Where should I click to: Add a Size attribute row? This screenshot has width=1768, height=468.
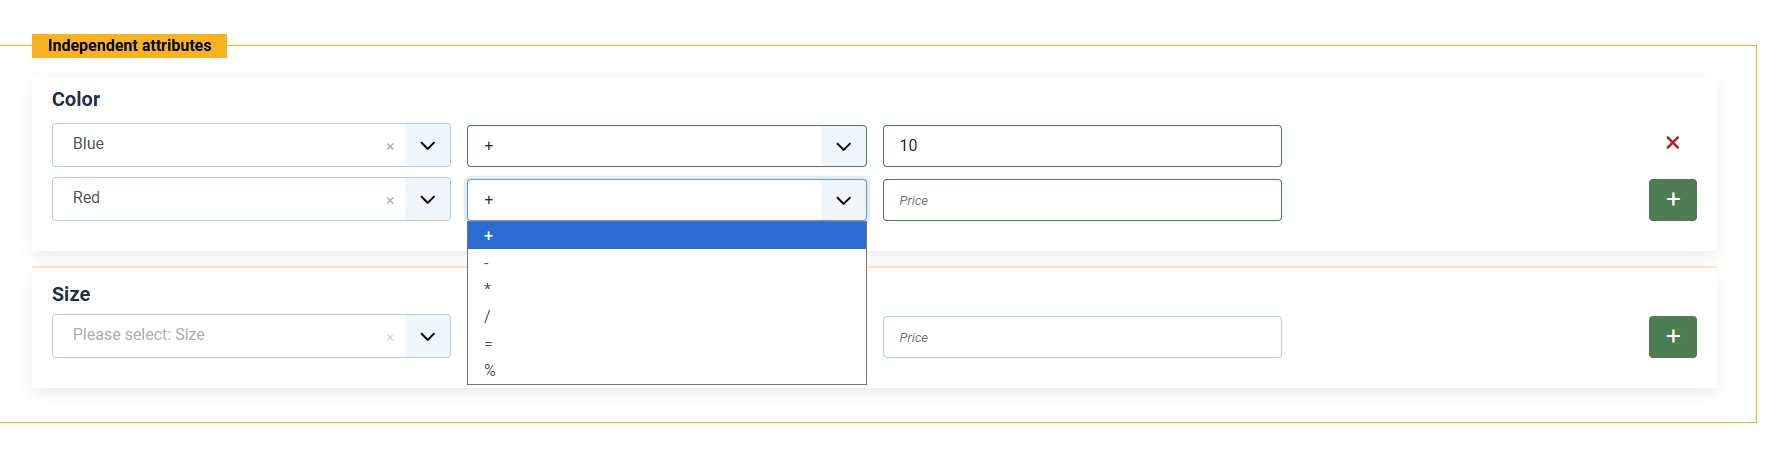pyautogui.click(x=1672, y=337)
